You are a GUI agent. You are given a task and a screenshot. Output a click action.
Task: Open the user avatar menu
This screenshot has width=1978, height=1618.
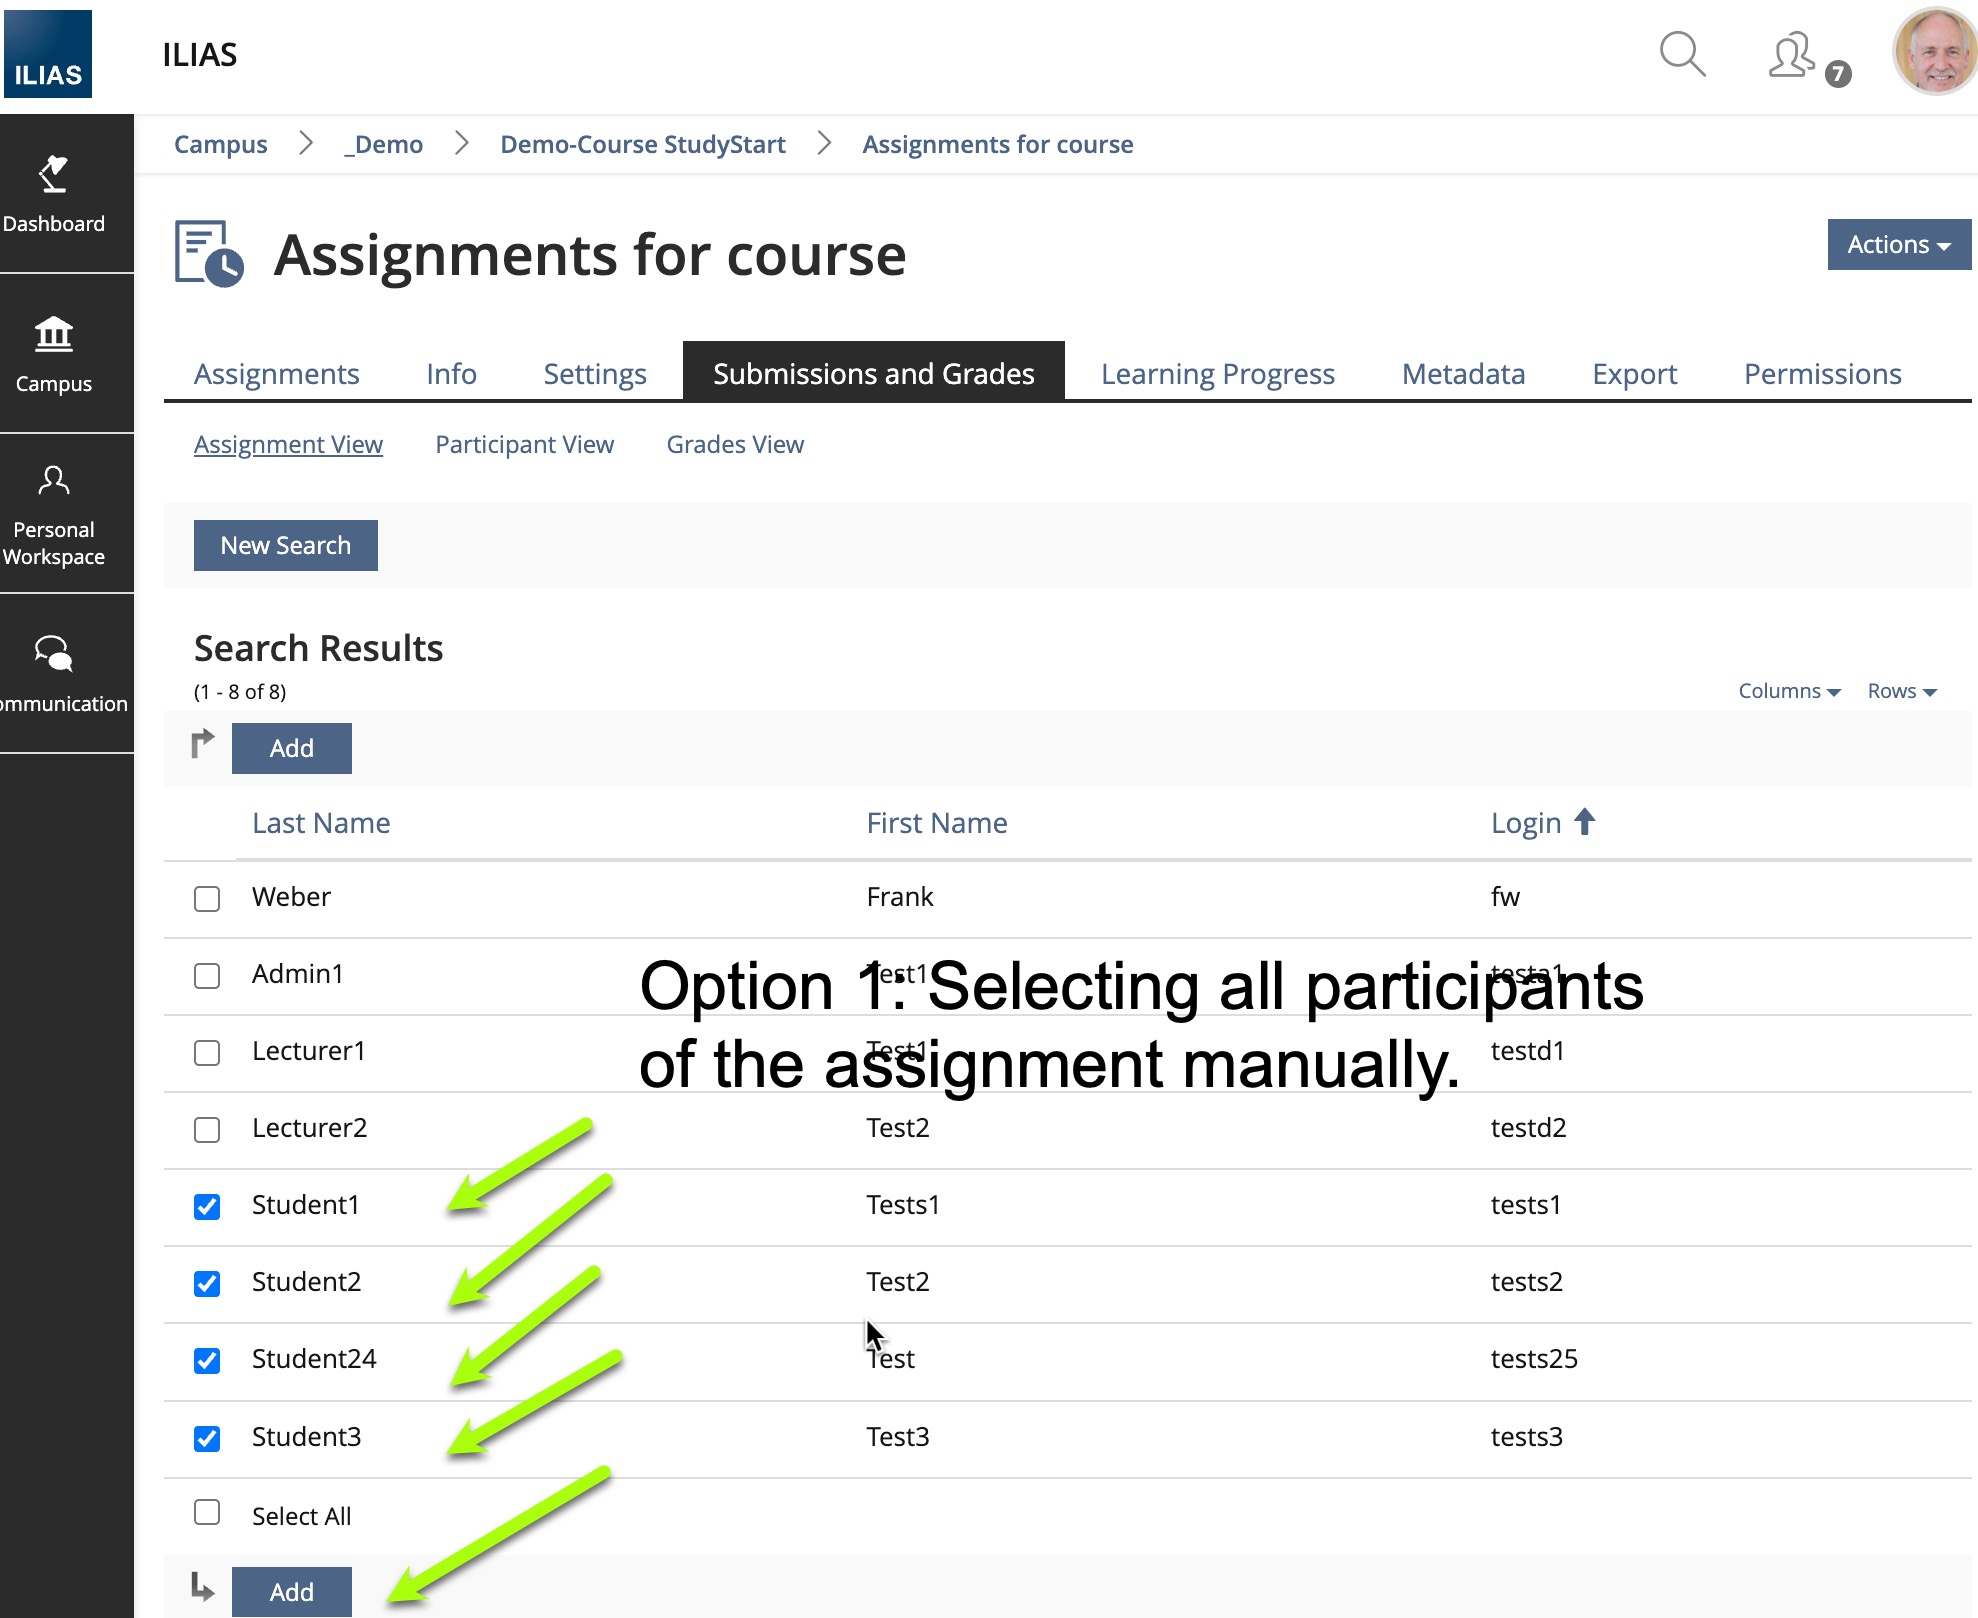(x=1934, y=52)
